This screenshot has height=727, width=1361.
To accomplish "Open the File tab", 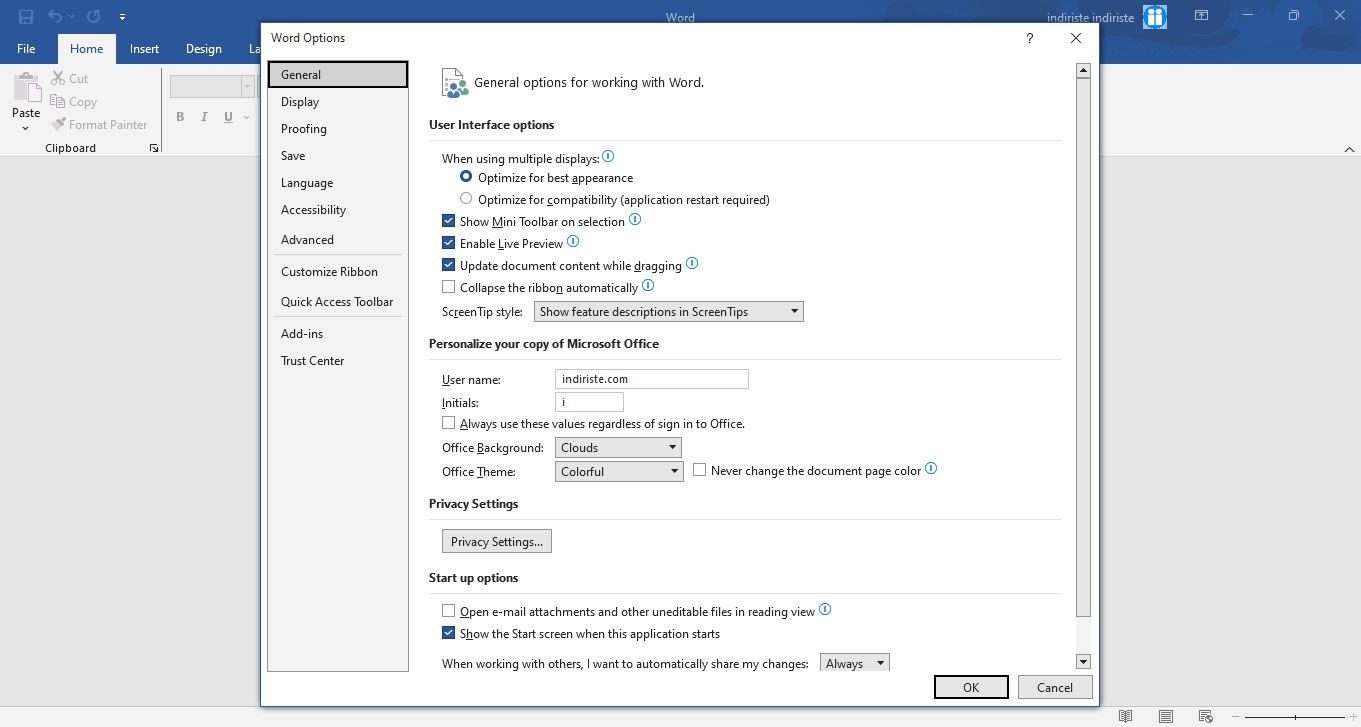I will point(26,49).
